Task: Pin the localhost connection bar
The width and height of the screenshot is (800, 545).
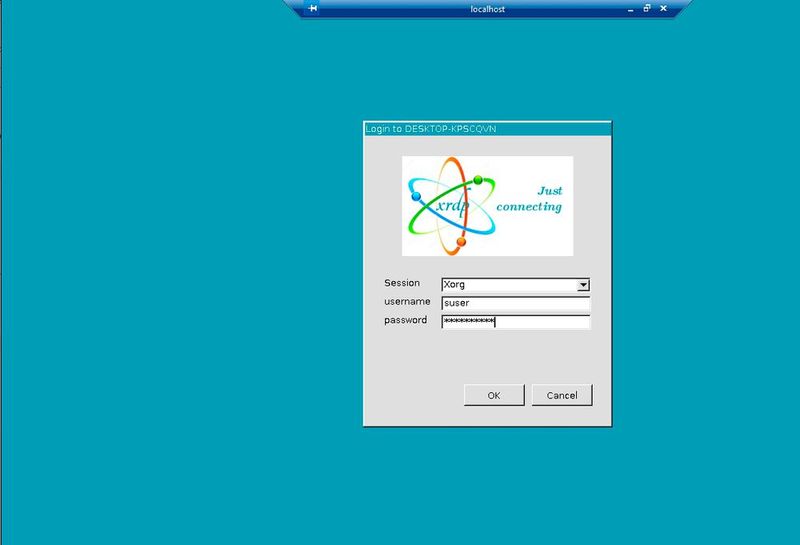Action: pos(312,8)
